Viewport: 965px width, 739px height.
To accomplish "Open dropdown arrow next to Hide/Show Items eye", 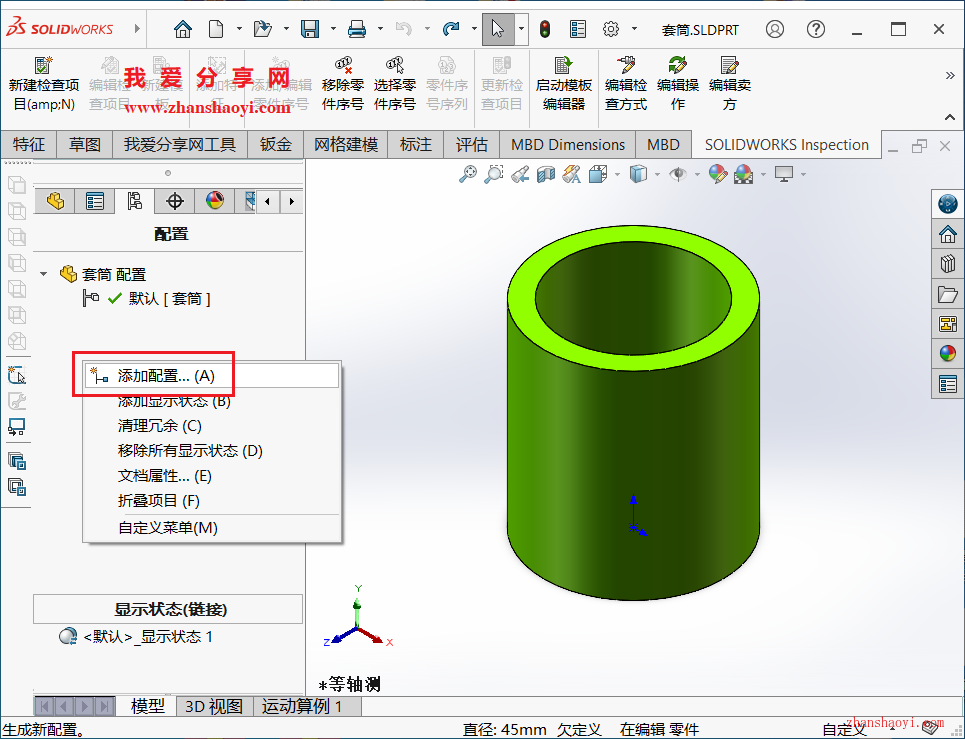I will point(697,175).
